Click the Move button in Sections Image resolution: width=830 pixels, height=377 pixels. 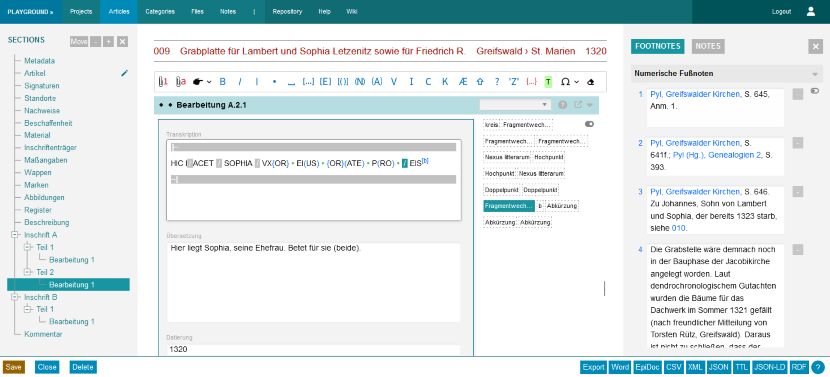point(79,42)
